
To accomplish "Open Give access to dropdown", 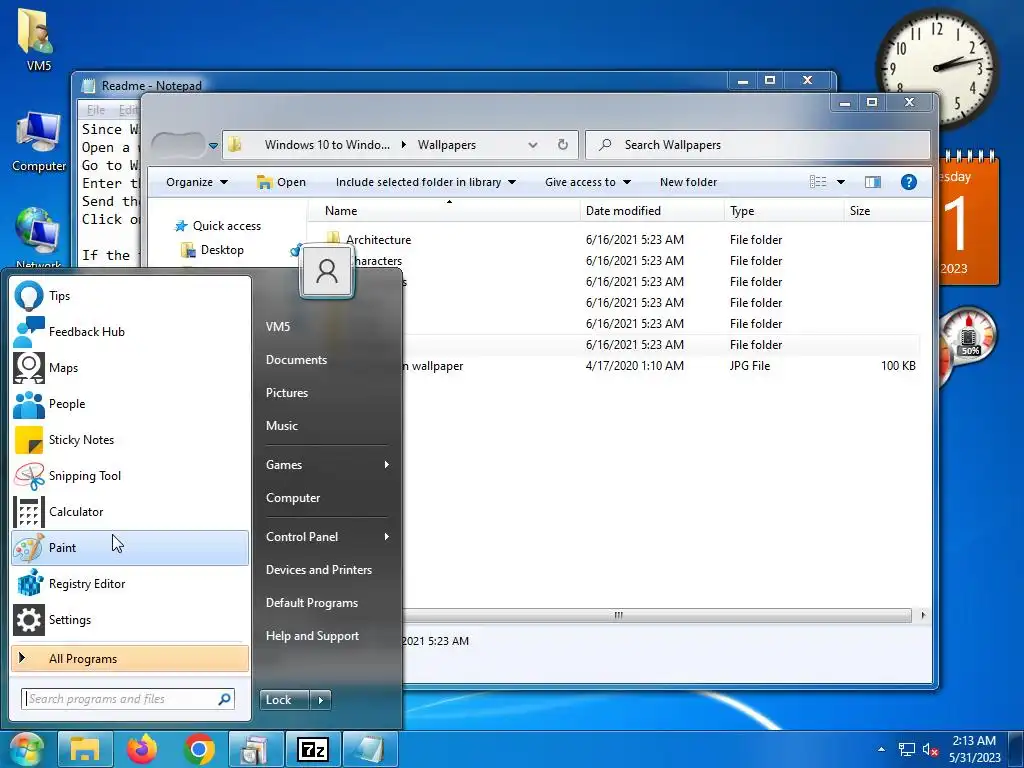I will [x=588, y=182].
